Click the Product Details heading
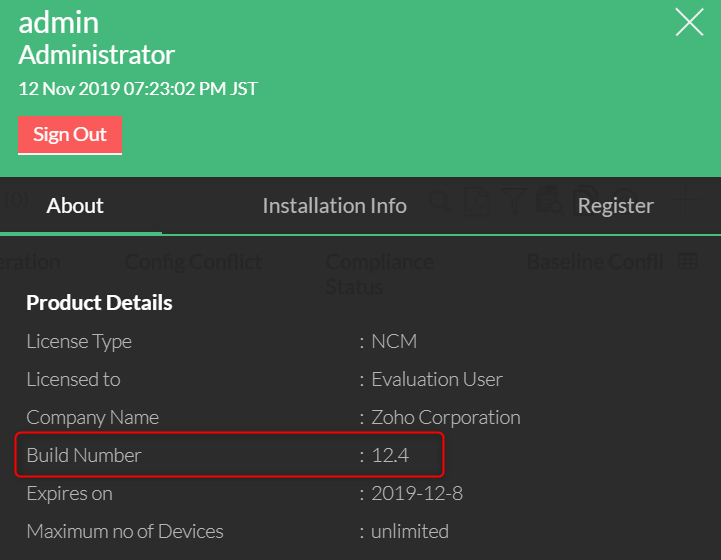The width and height of the screenshot is (721, 560). (x=99, y=303)
